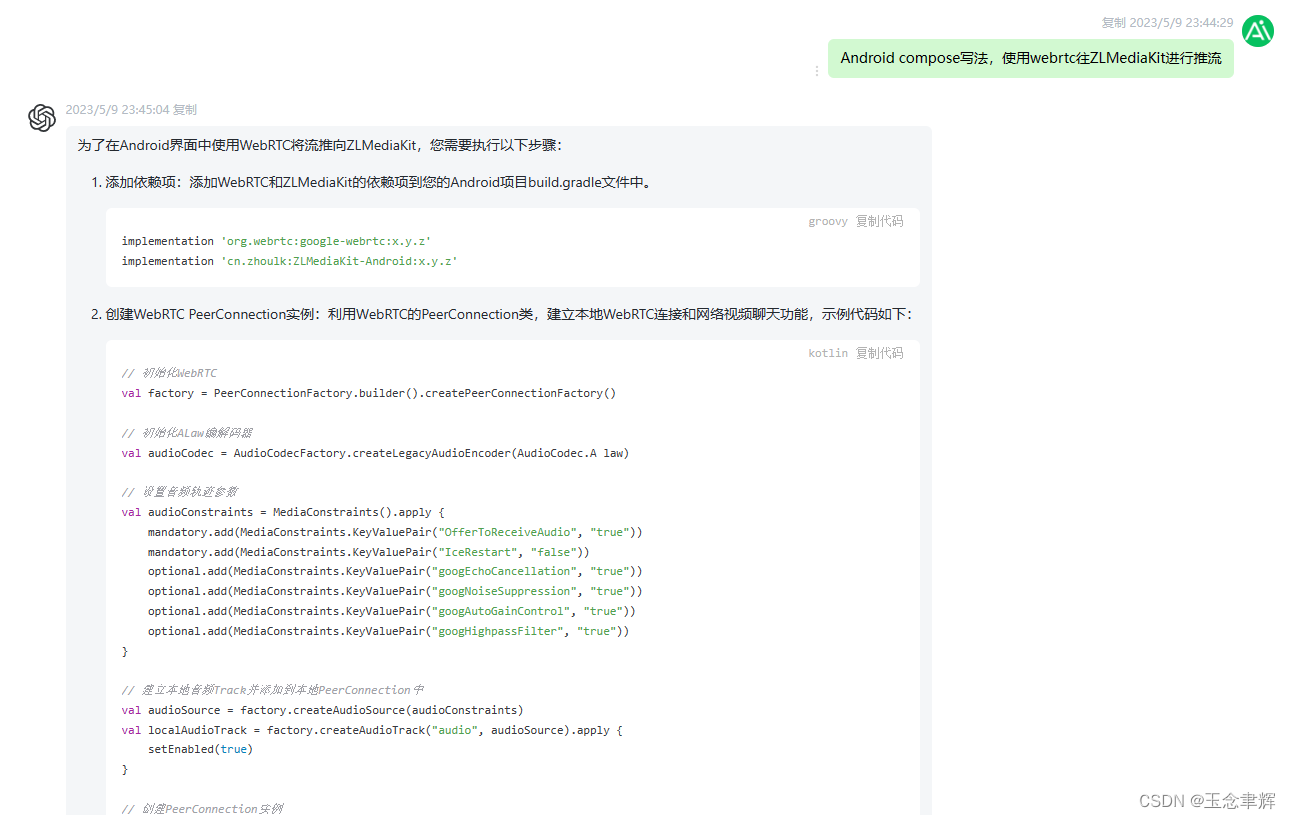Click the comment '// 创建PeerConnection实例'
Image resolution: width=1291 pixels, height=819 pixels.
click(202, 809)
